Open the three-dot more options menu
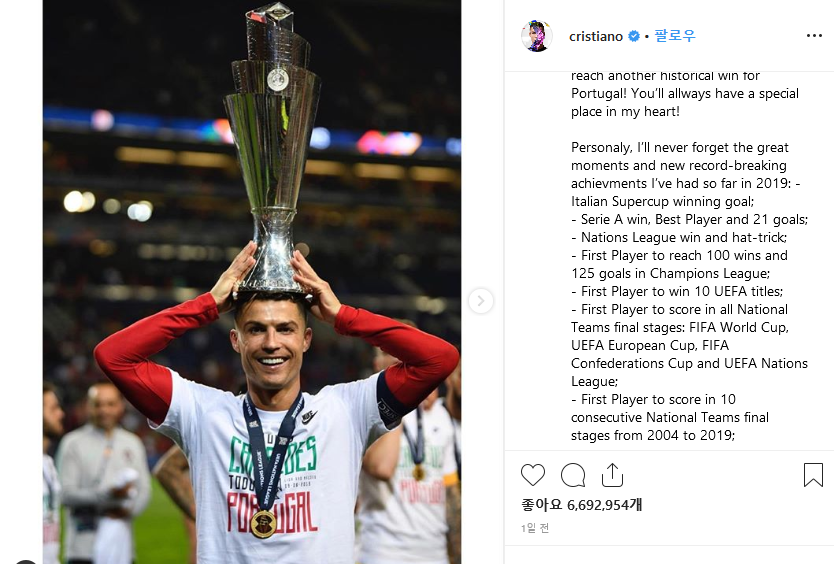Image resolution: width=834 pixels, height=564 pixels. pyautogui.click(x=814, y=36)
